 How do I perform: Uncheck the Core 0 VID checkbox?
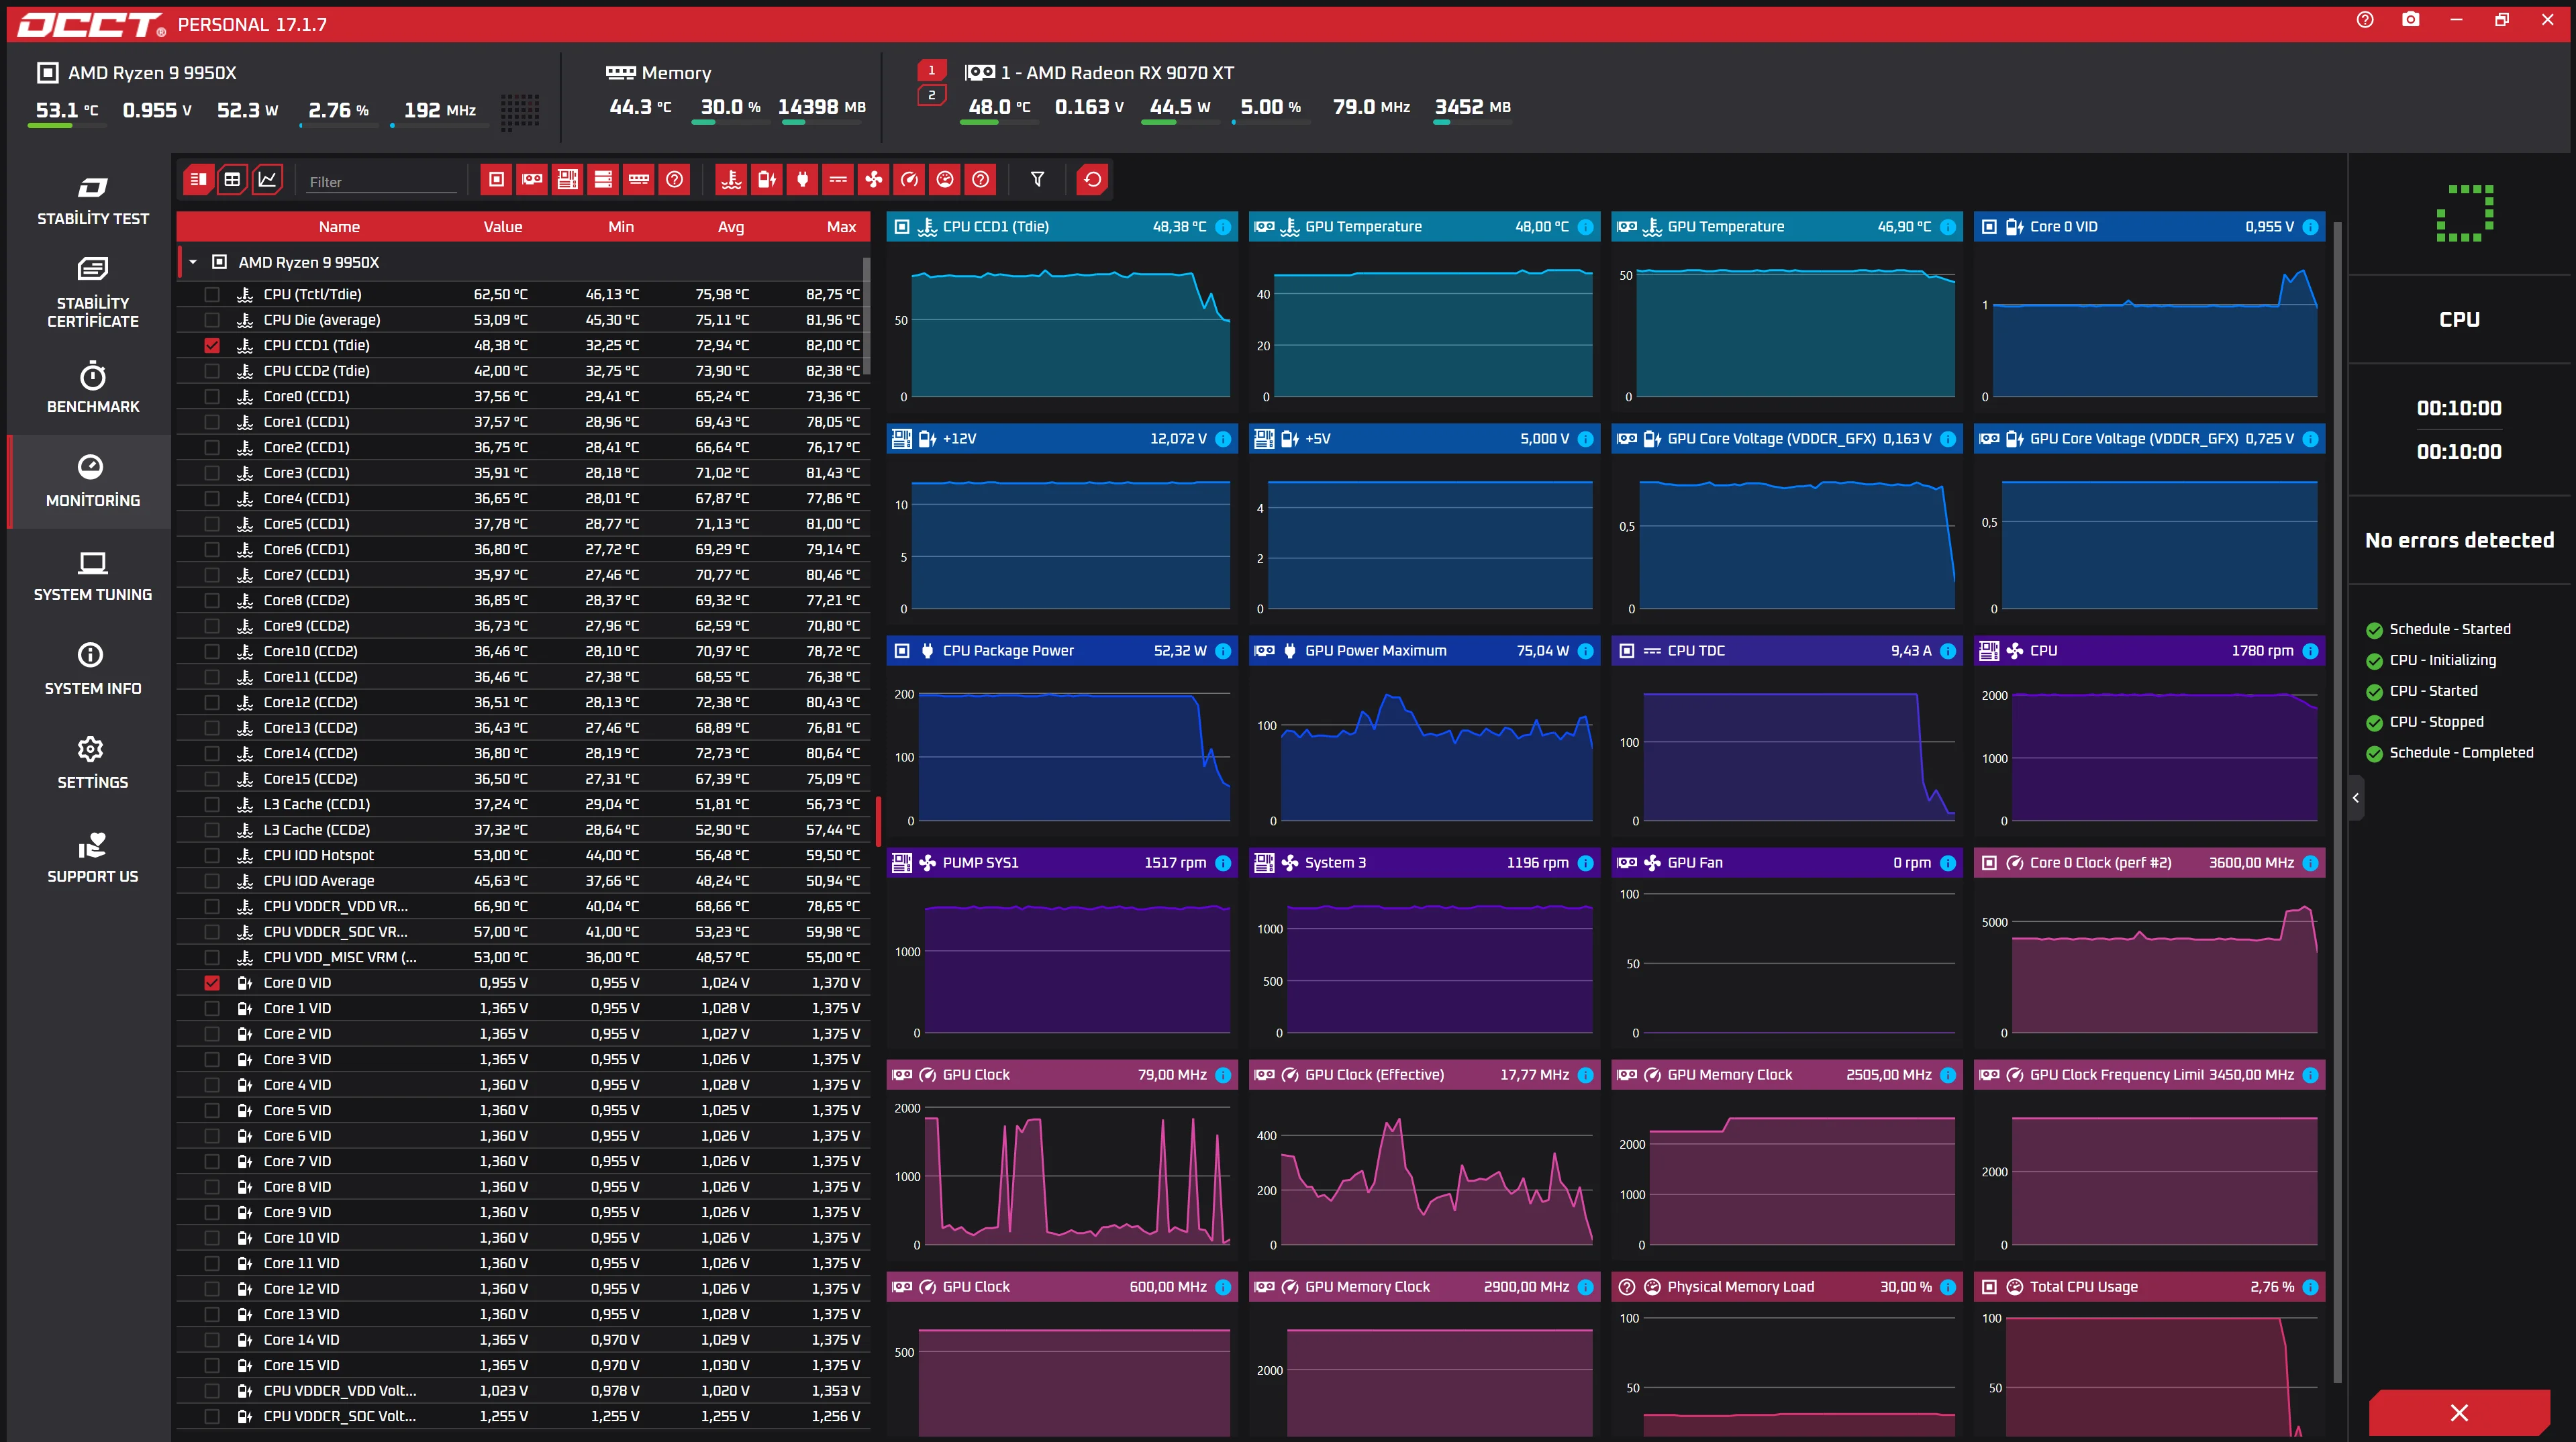point(212,983)
